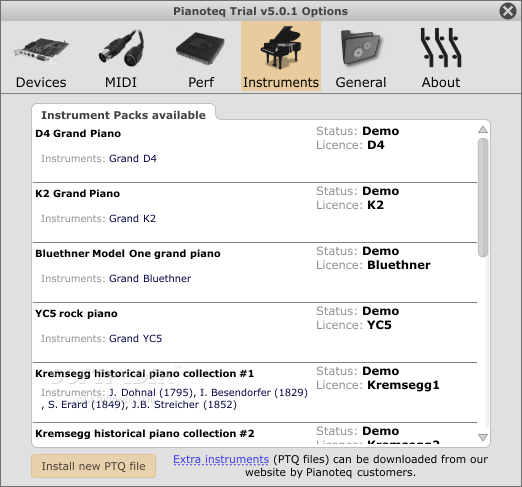Click Demo status of Bluethner Model One
The width and height of the screenshot is (522, 487).
click(381, 251)
